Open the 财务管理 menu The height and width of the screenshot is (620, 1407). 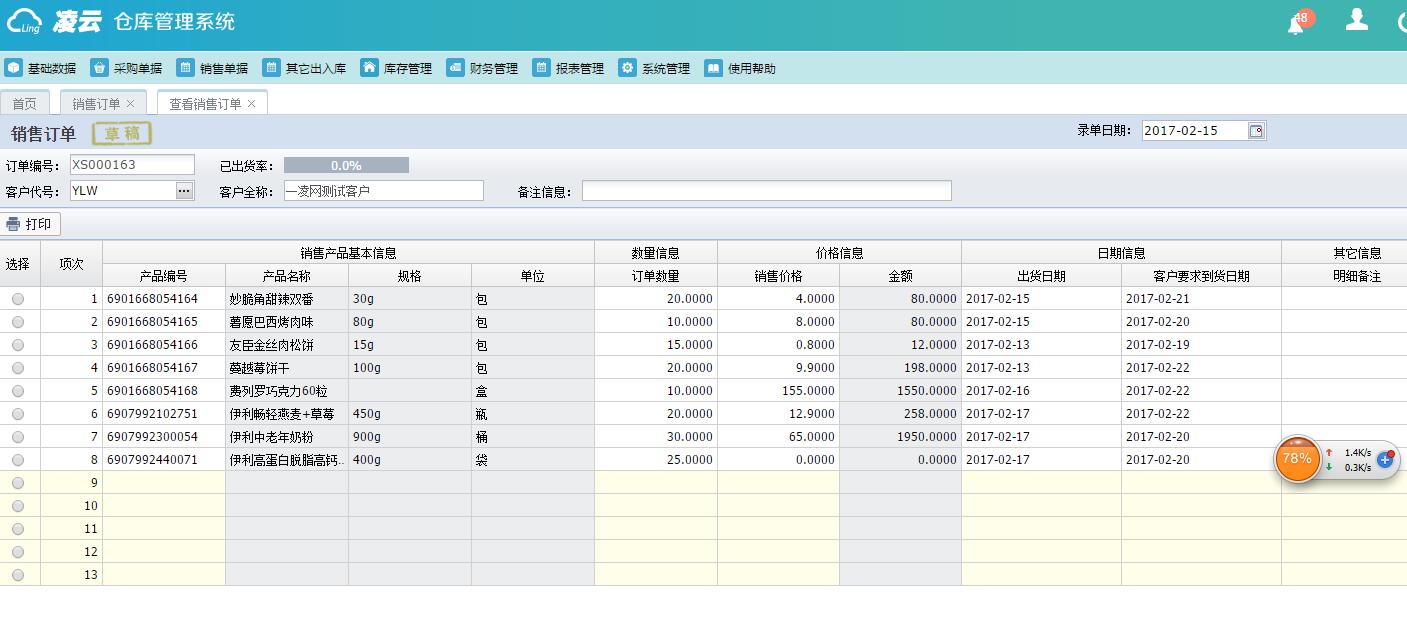[483, 68]
